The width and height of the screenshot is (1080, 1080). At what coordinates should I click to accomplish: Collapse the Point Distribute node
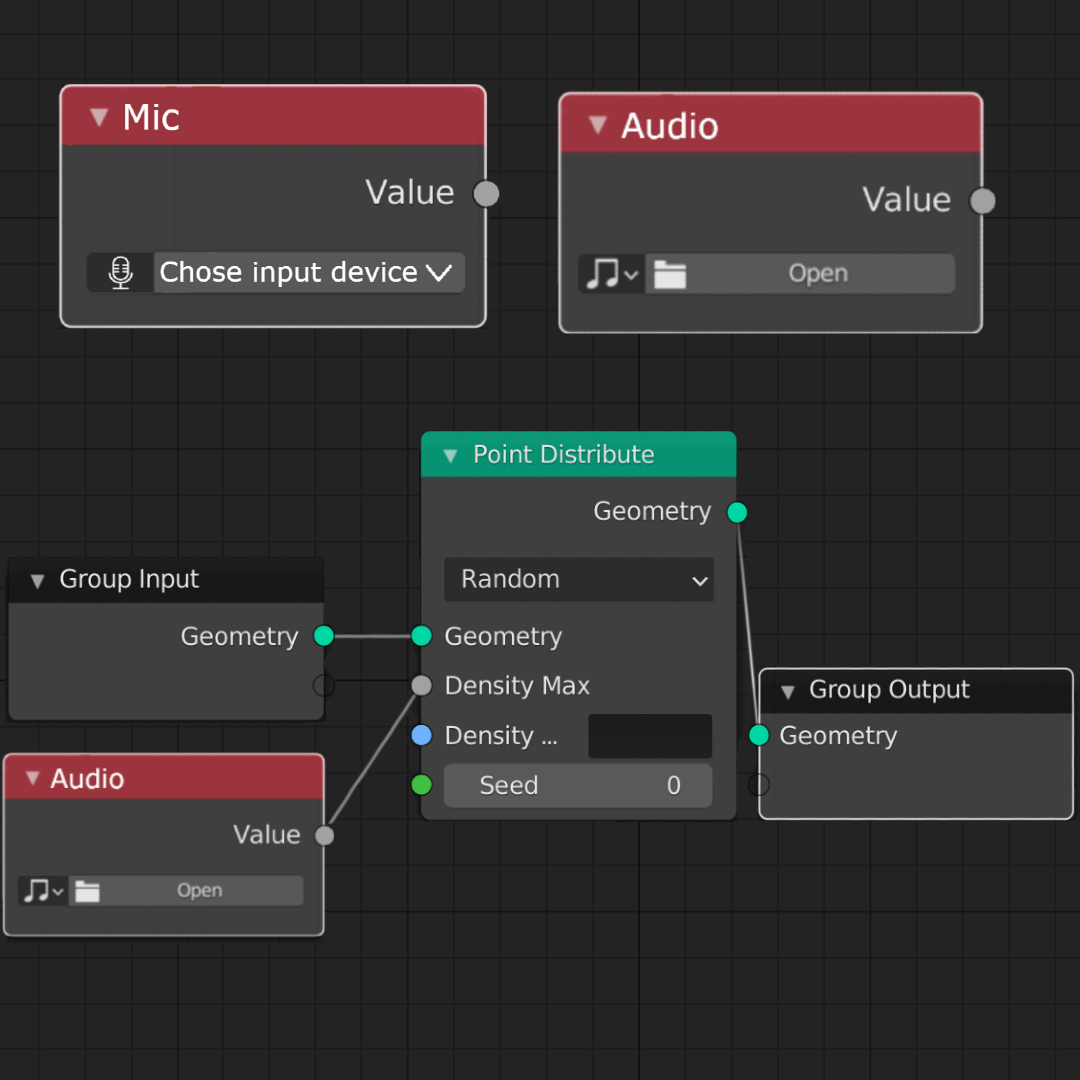pos(450,455)
